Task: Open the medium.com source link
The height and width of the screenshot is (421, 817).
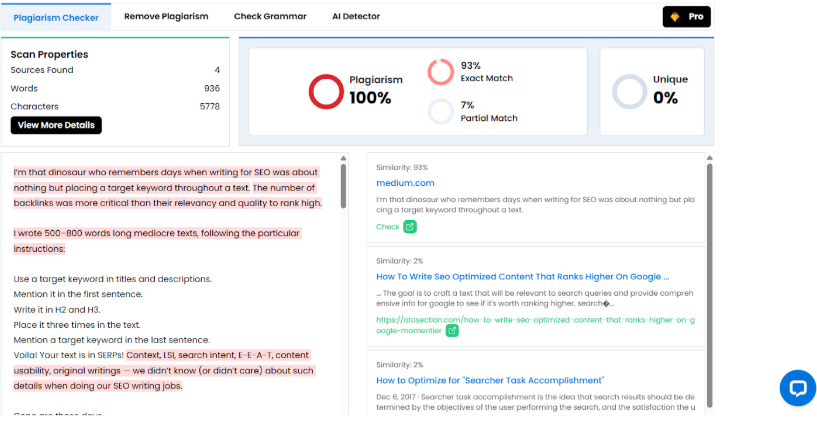Action: pyautogui.click(x=405, y=183)
